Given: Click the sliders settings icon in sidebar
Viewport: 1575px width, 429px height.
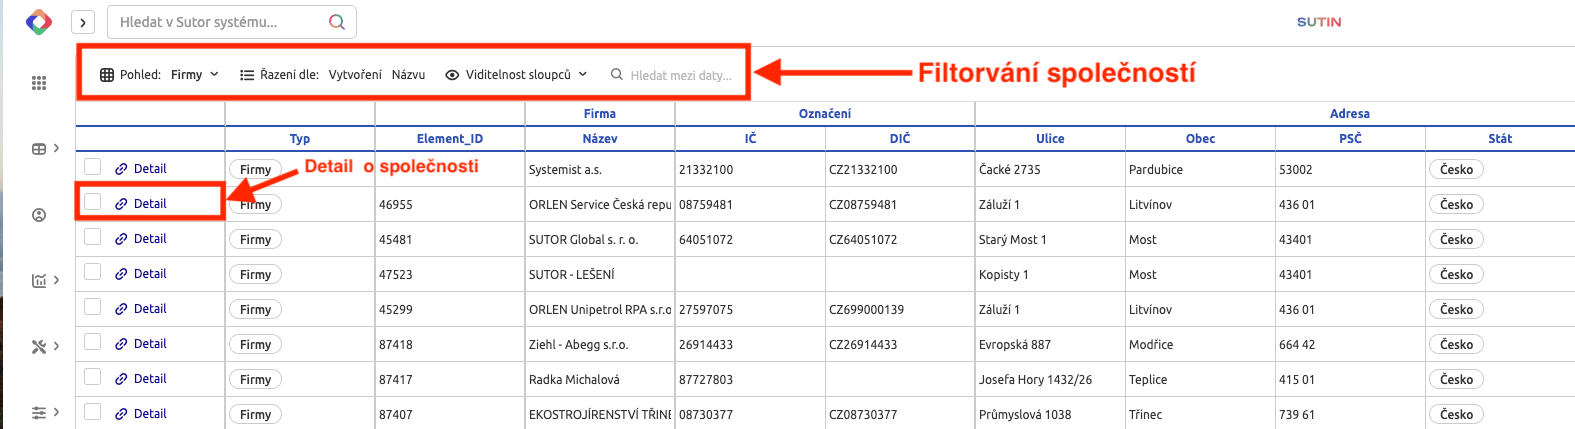Looking at the screenshot, I should [39, 412].
